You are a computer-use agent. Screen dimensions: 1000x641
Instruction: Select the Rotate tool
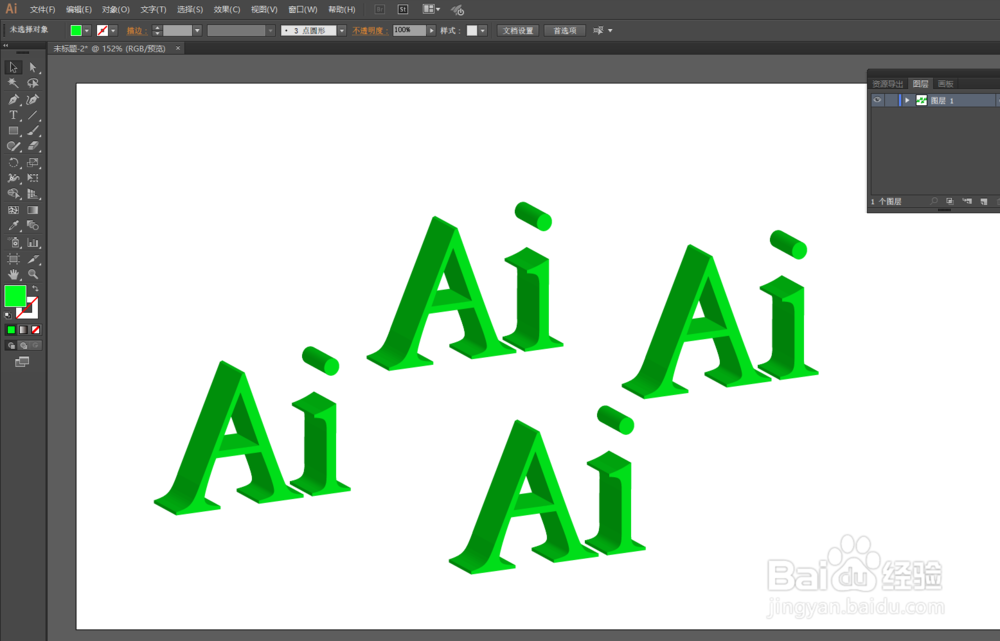click(13, 163)
